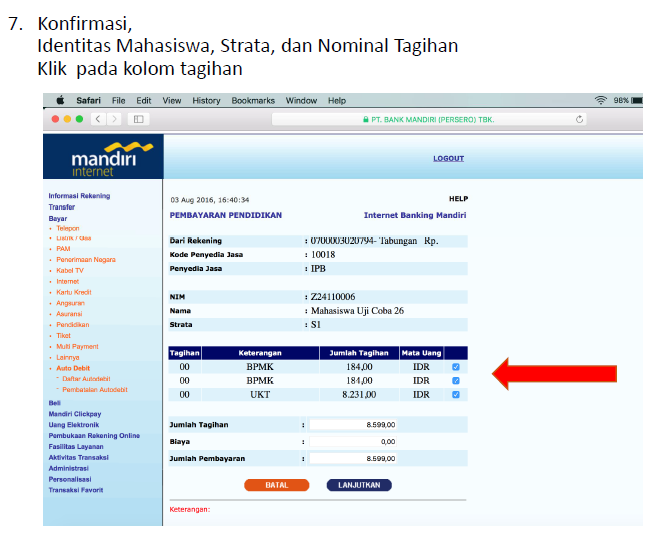This screenshot has height=548, width=672.
Task: Select Pendidikan in the sidebar
Action: coord(72,325)
